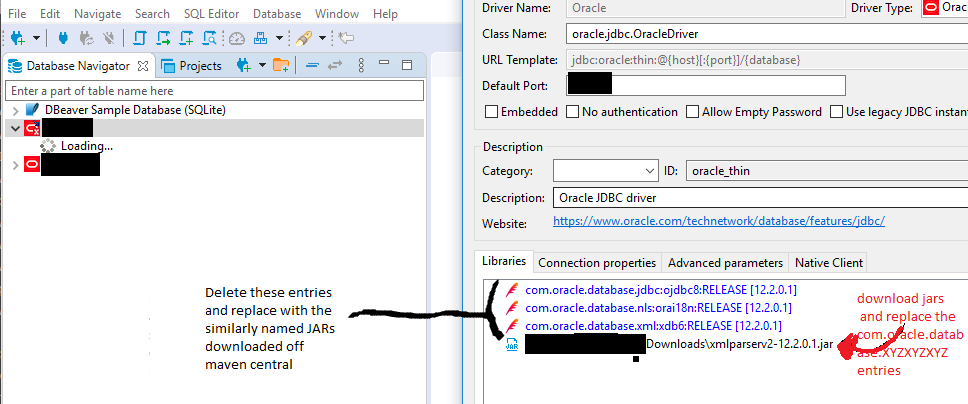
Task: Open the Window menu
Action: (x=336, y=14)
